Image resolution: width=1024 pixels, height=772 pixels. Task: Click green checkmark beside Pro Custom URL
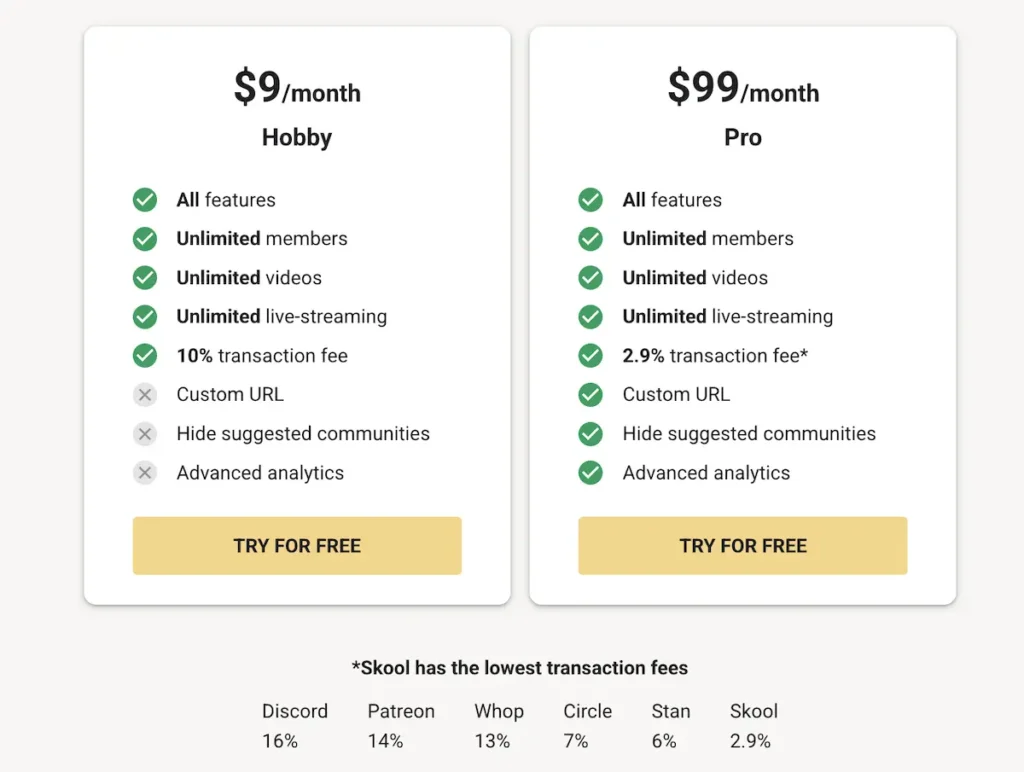pyautogui.click(x=591, y=395)
